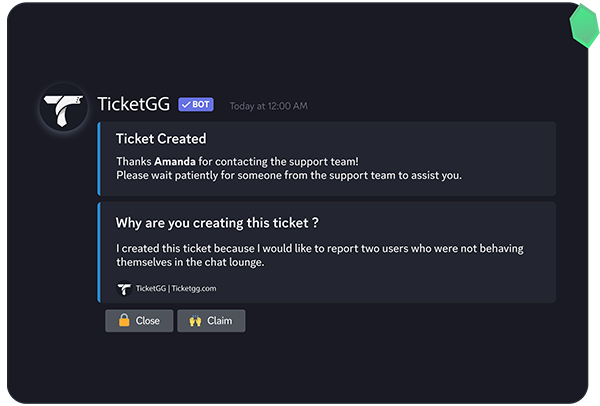
Task: Click the small TicketGG footer logo
Action: (x=124, y=289)
